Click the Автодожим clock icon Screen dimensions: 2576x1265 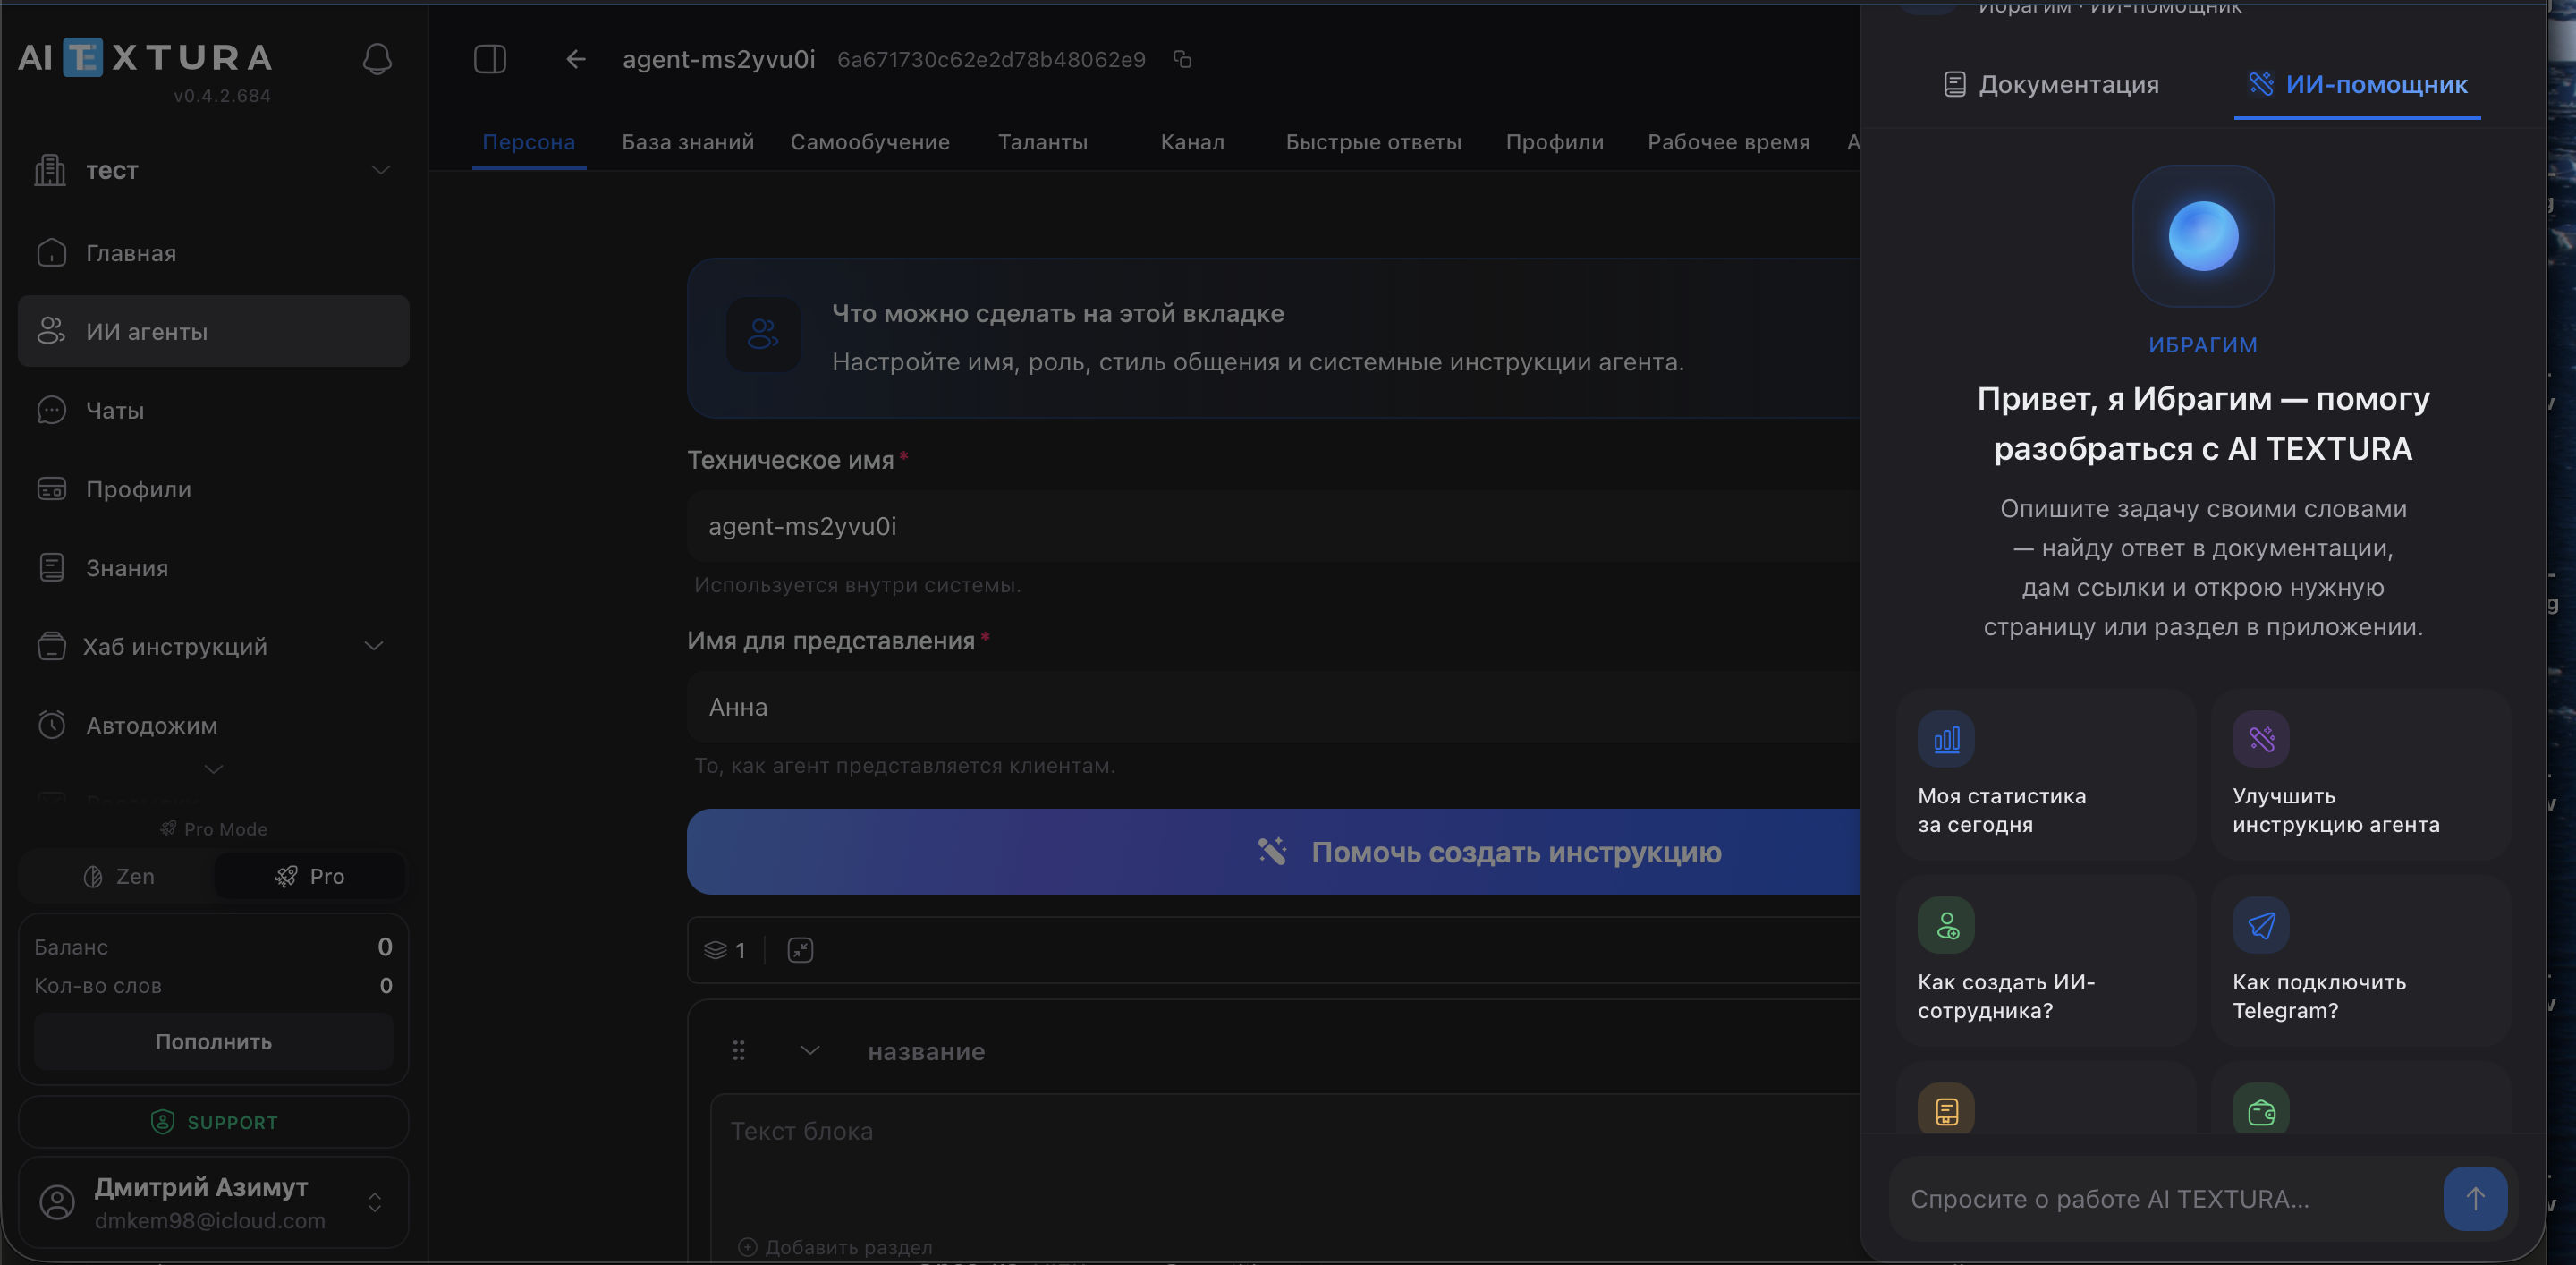click(x=51, y=725)
